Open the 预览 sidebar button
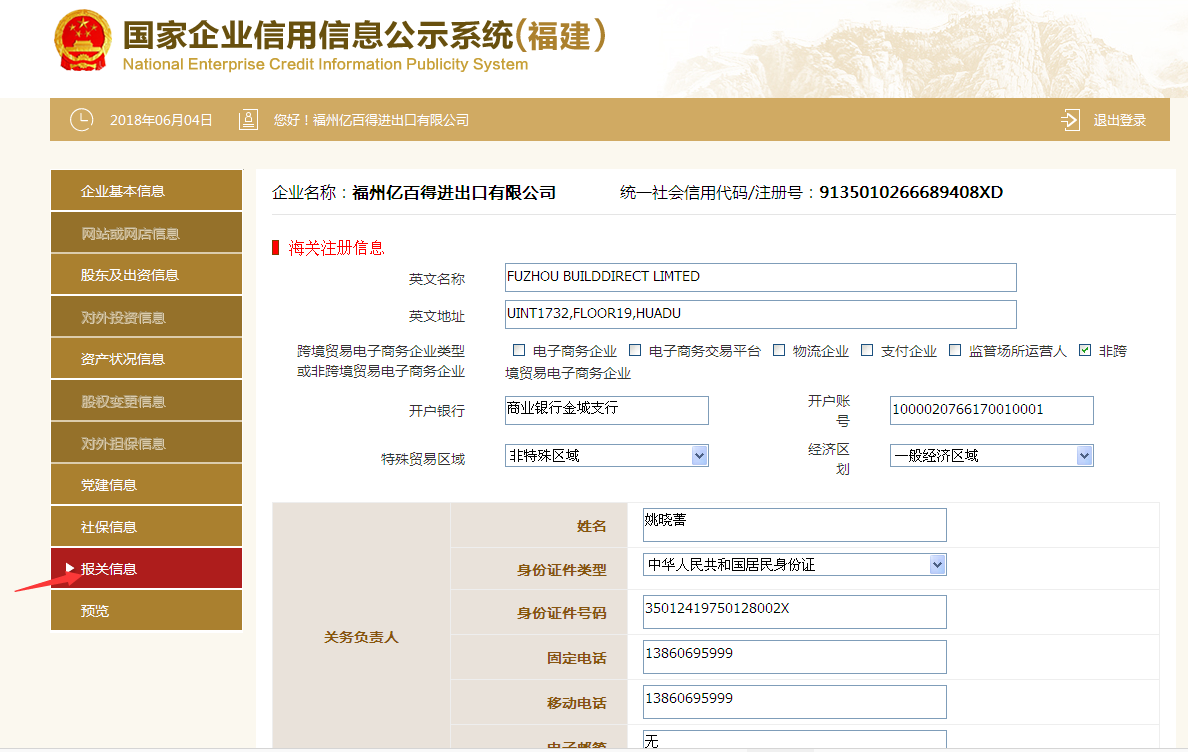 pyautogui.click(x=146, y=611)
